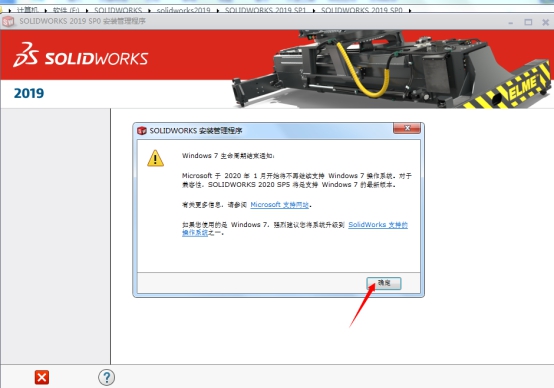Image resolution: width=554 pixels, height=388 pixels.
Task: Open help with the question mark icon
Action: tap(106, 377)
